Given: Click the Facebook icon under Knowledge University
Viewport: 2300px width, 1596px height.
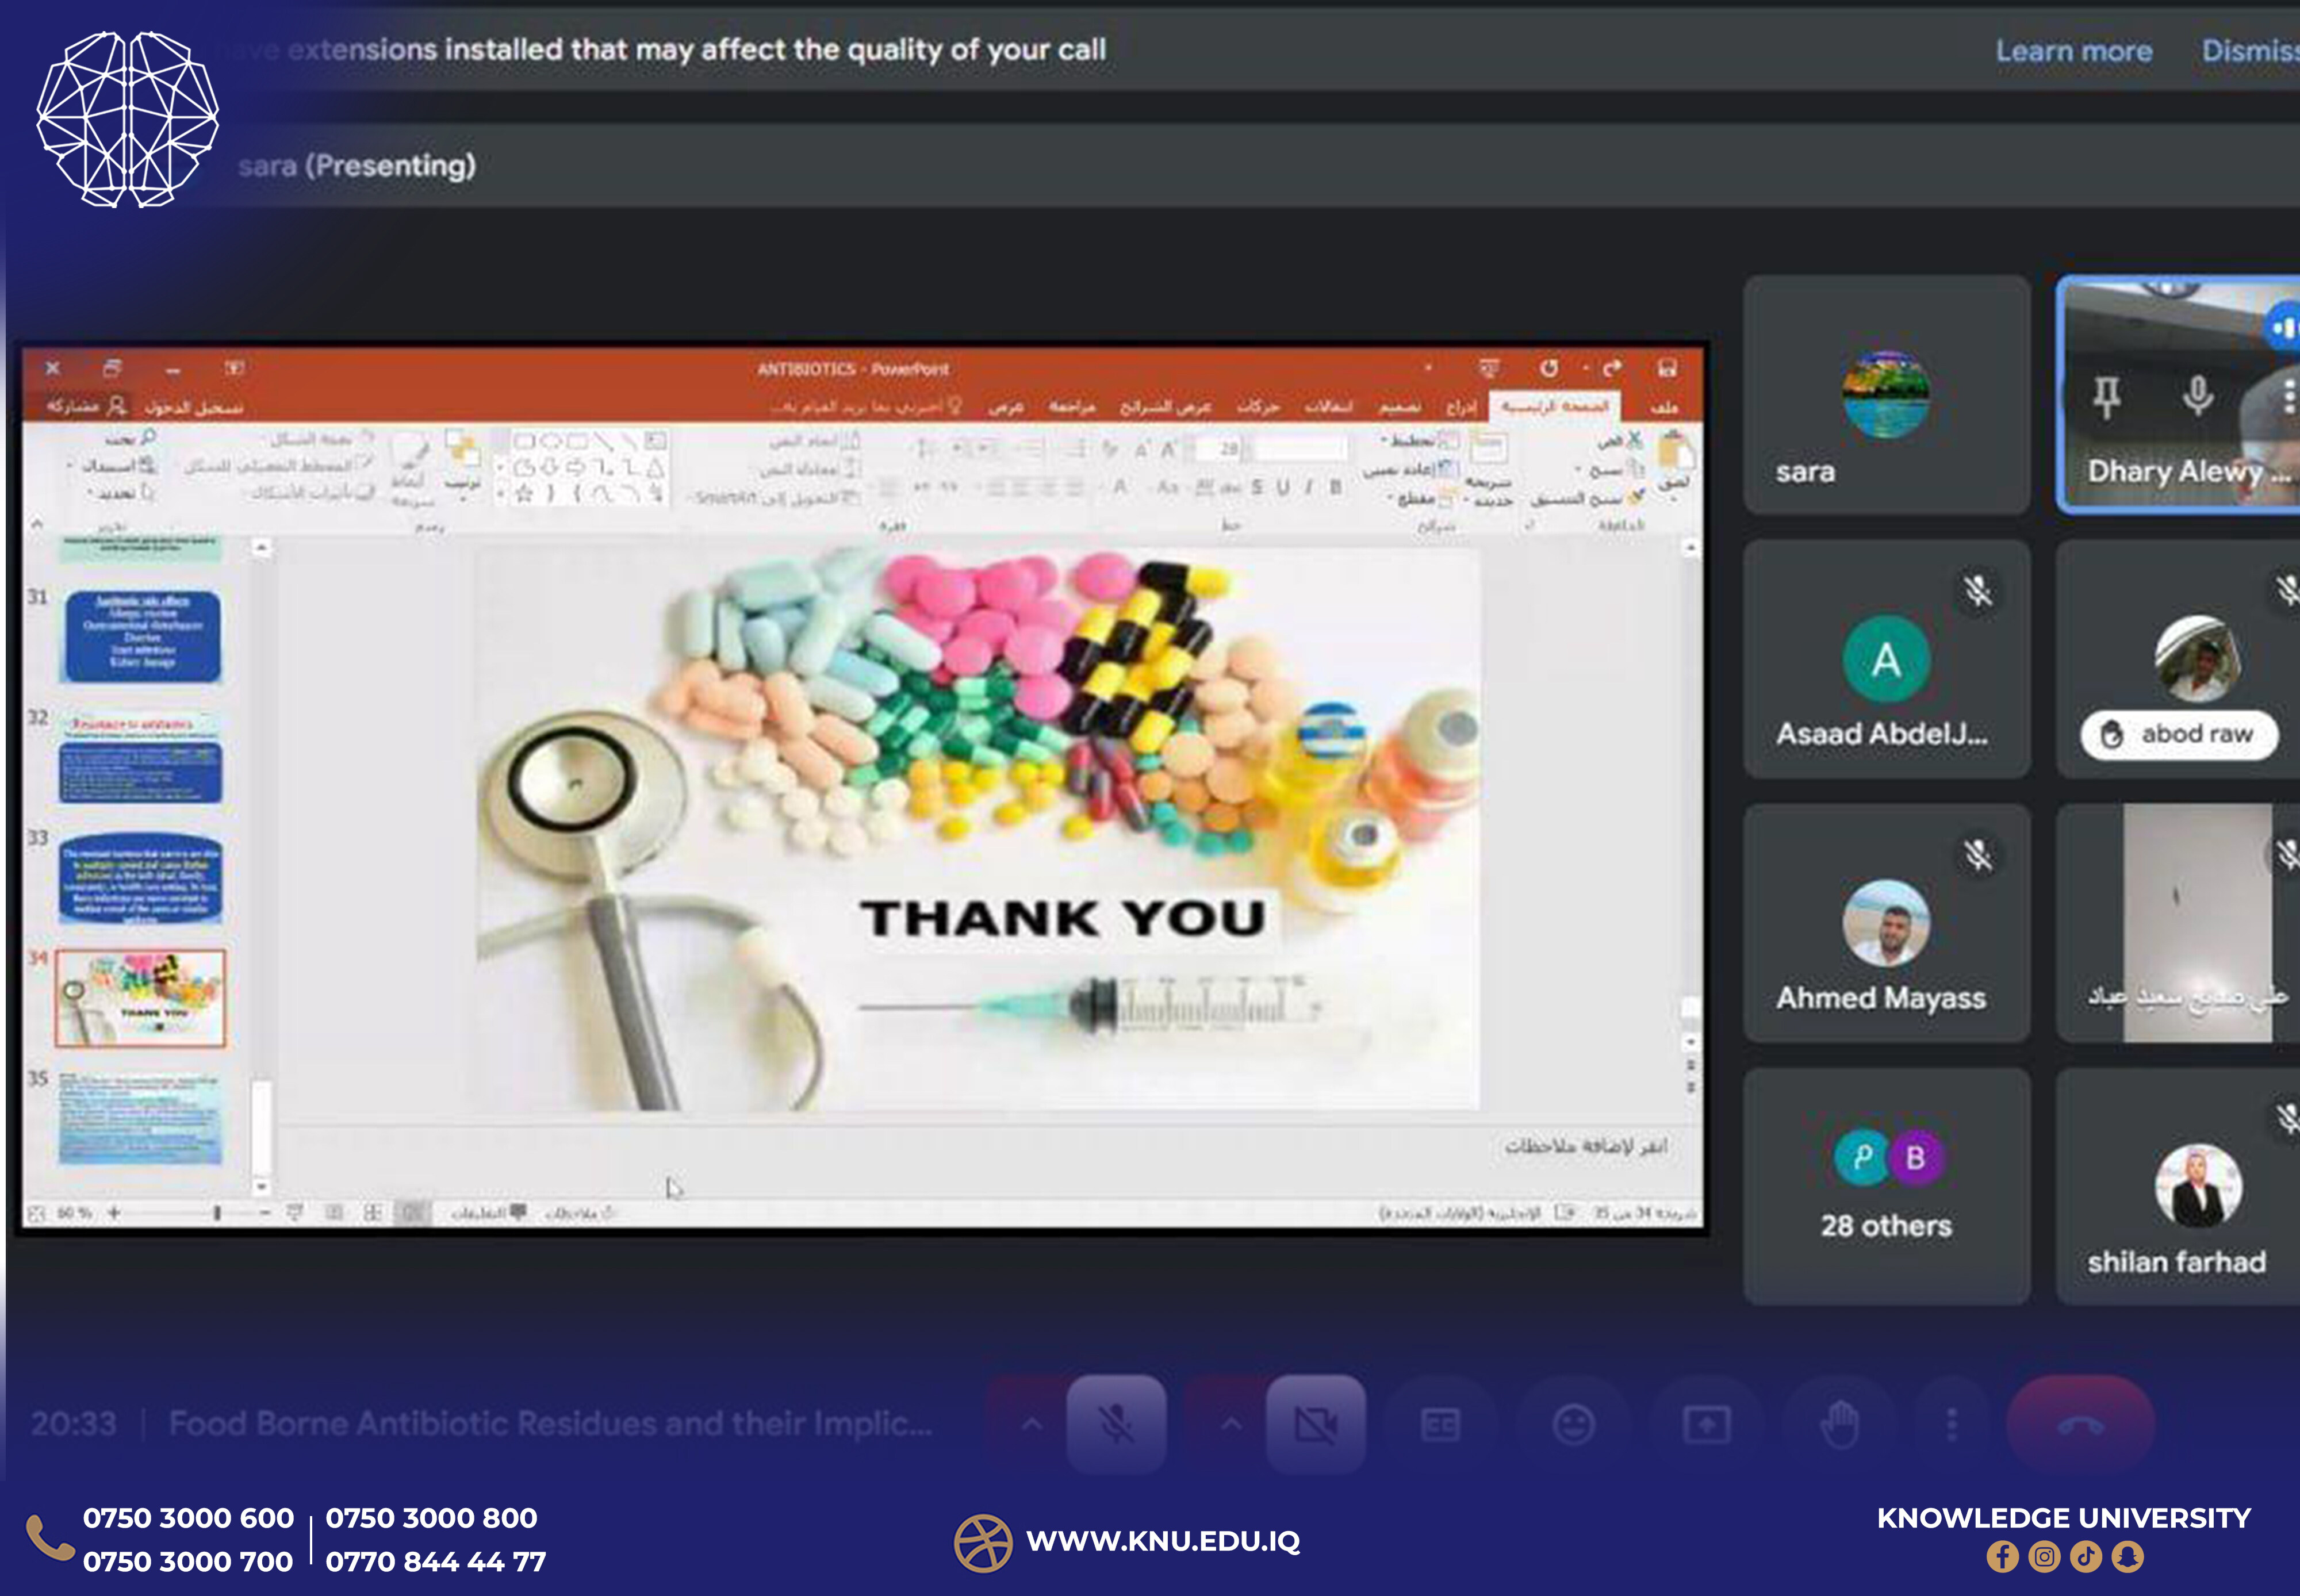Looking at the screenshot, I should point(2002,1557).
